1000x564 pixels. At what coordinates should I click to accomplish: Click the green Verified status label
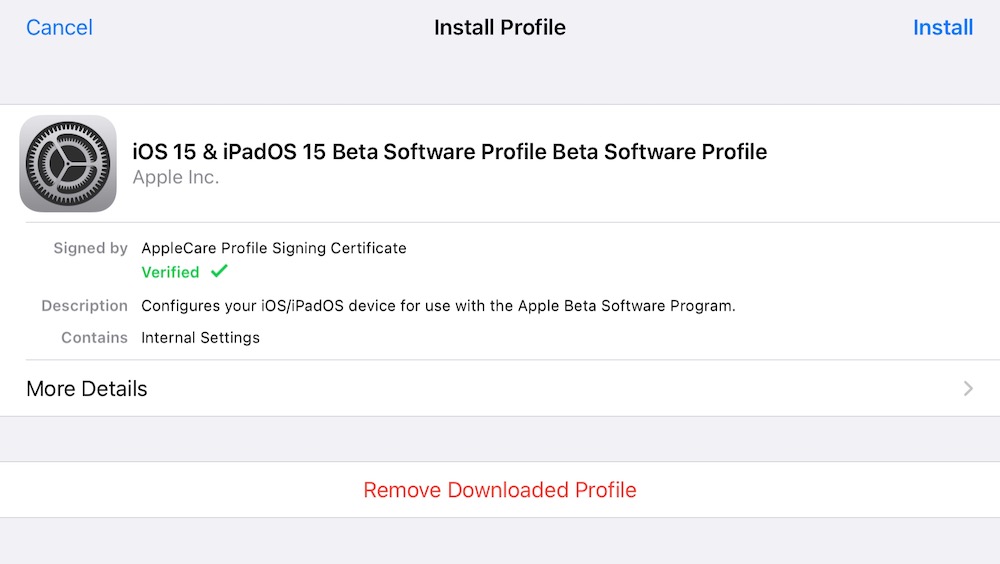(170, 272)
